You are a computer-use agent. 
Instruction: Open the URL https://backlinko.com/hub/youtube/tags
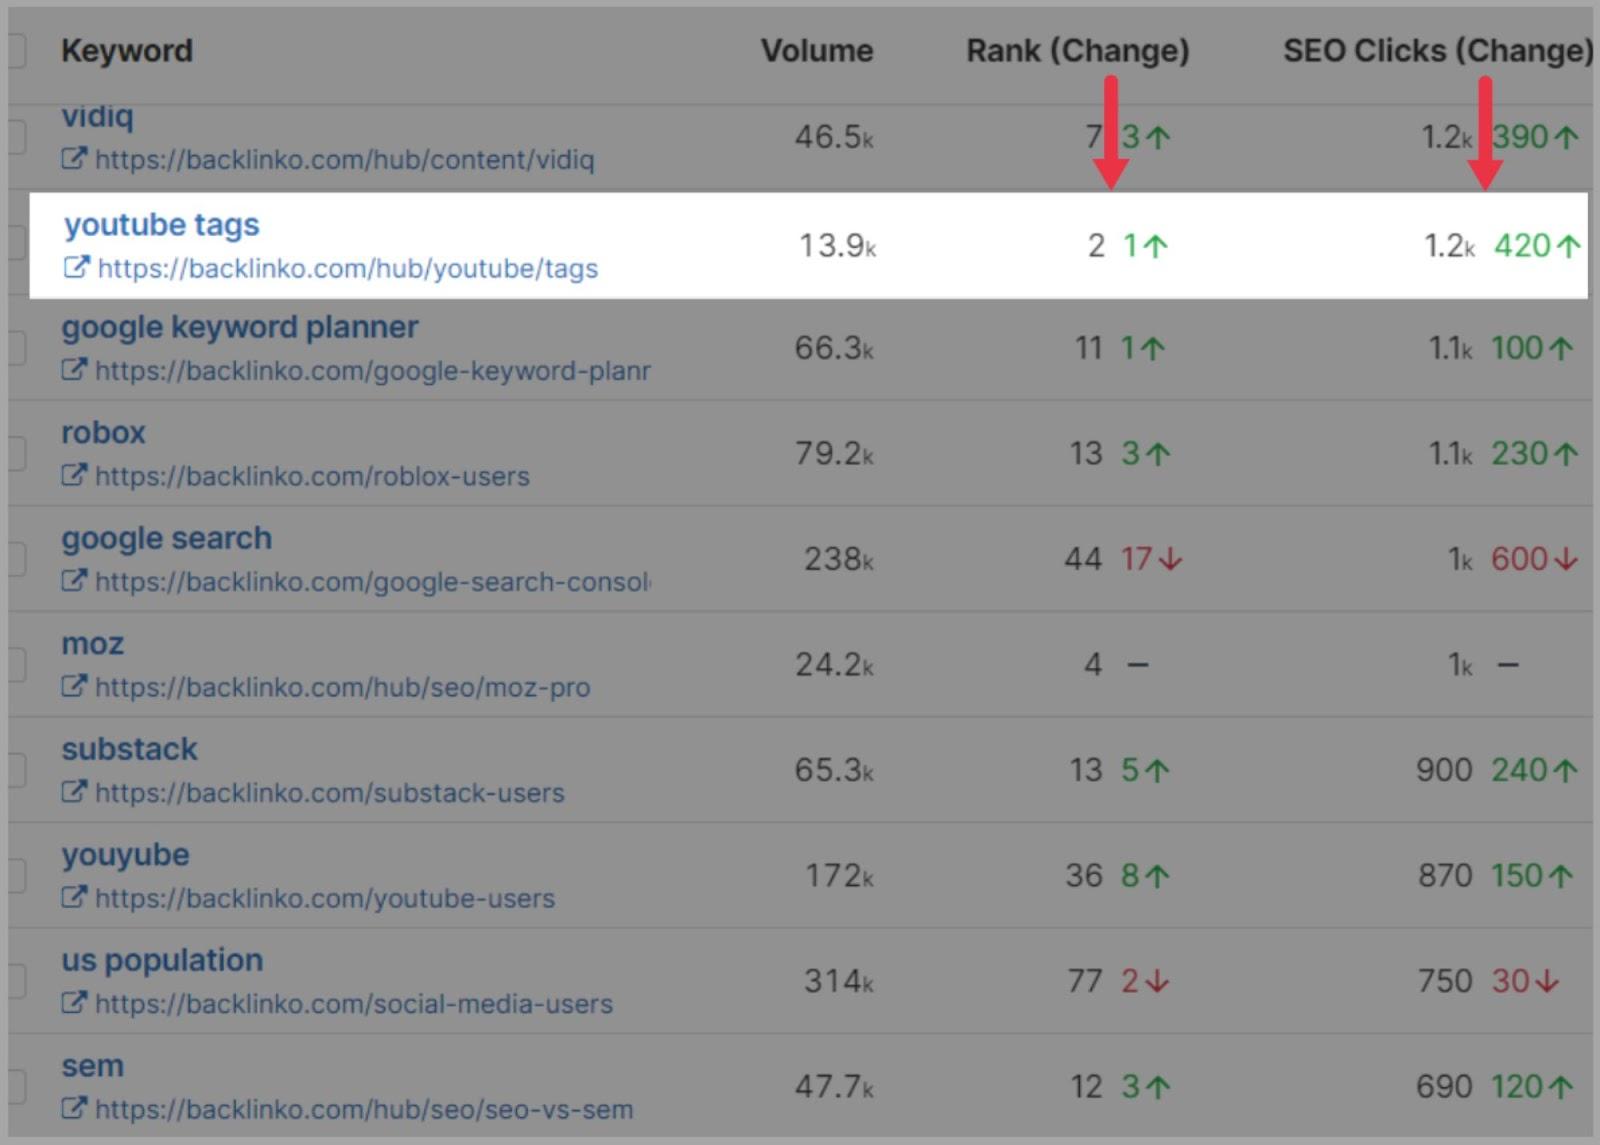tap(348, 268)
